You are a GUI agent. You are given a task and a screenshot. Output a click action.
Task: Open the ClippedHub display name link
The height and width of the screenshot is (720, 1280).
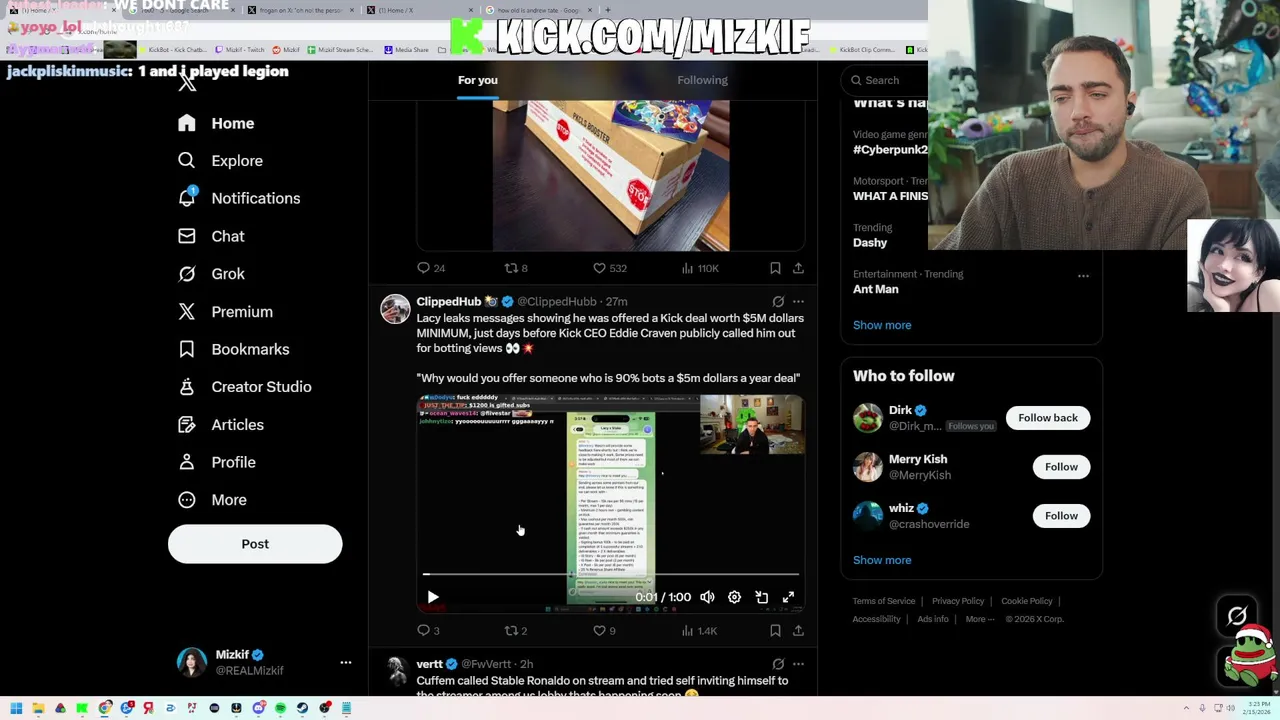click(449, 301)
